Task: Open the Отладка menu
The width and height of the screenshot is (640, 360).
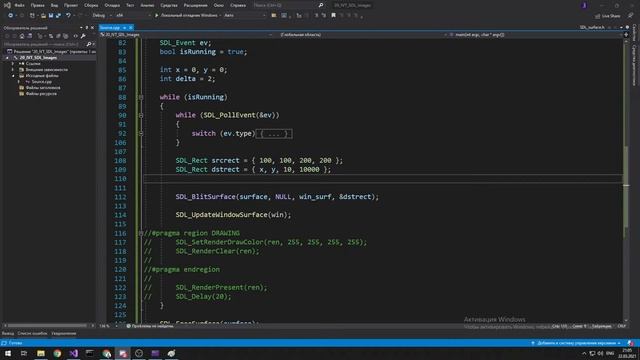Action: pyautogui.click(x=112, y=5)
